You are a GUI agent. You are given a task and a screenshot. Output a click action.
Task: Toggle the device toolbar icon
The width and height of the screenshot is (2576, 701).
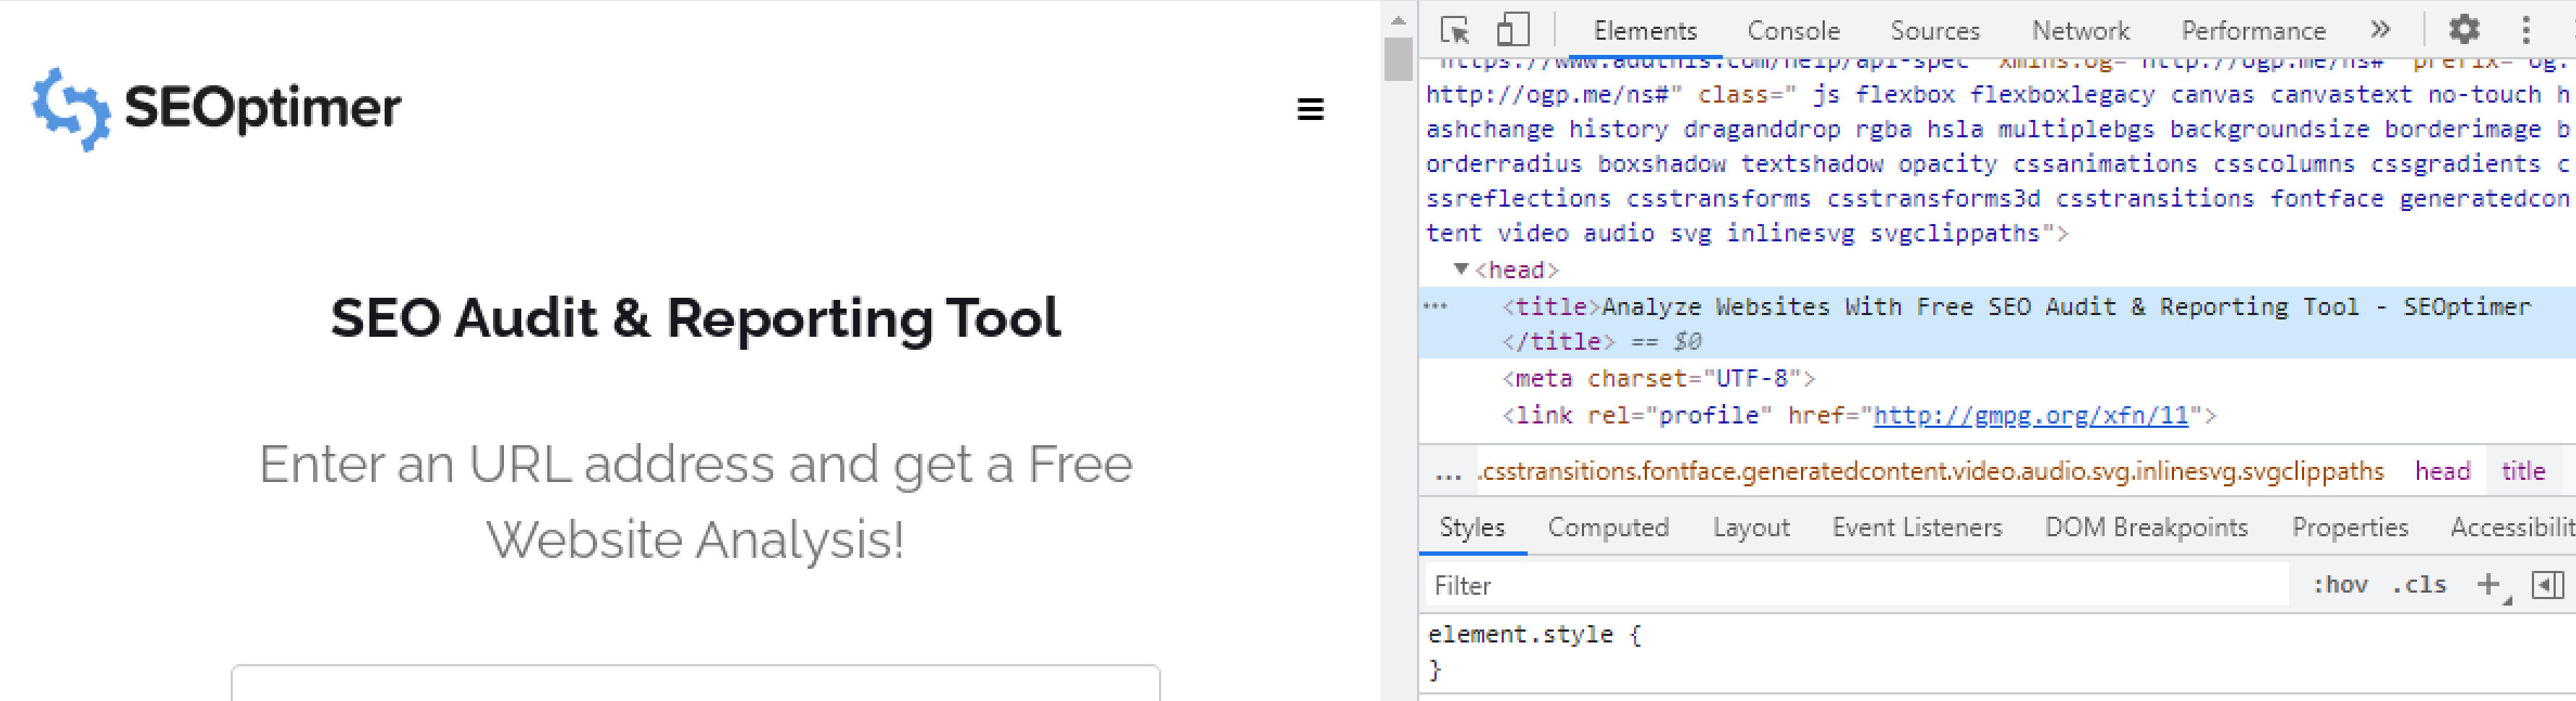point(1513,30)
